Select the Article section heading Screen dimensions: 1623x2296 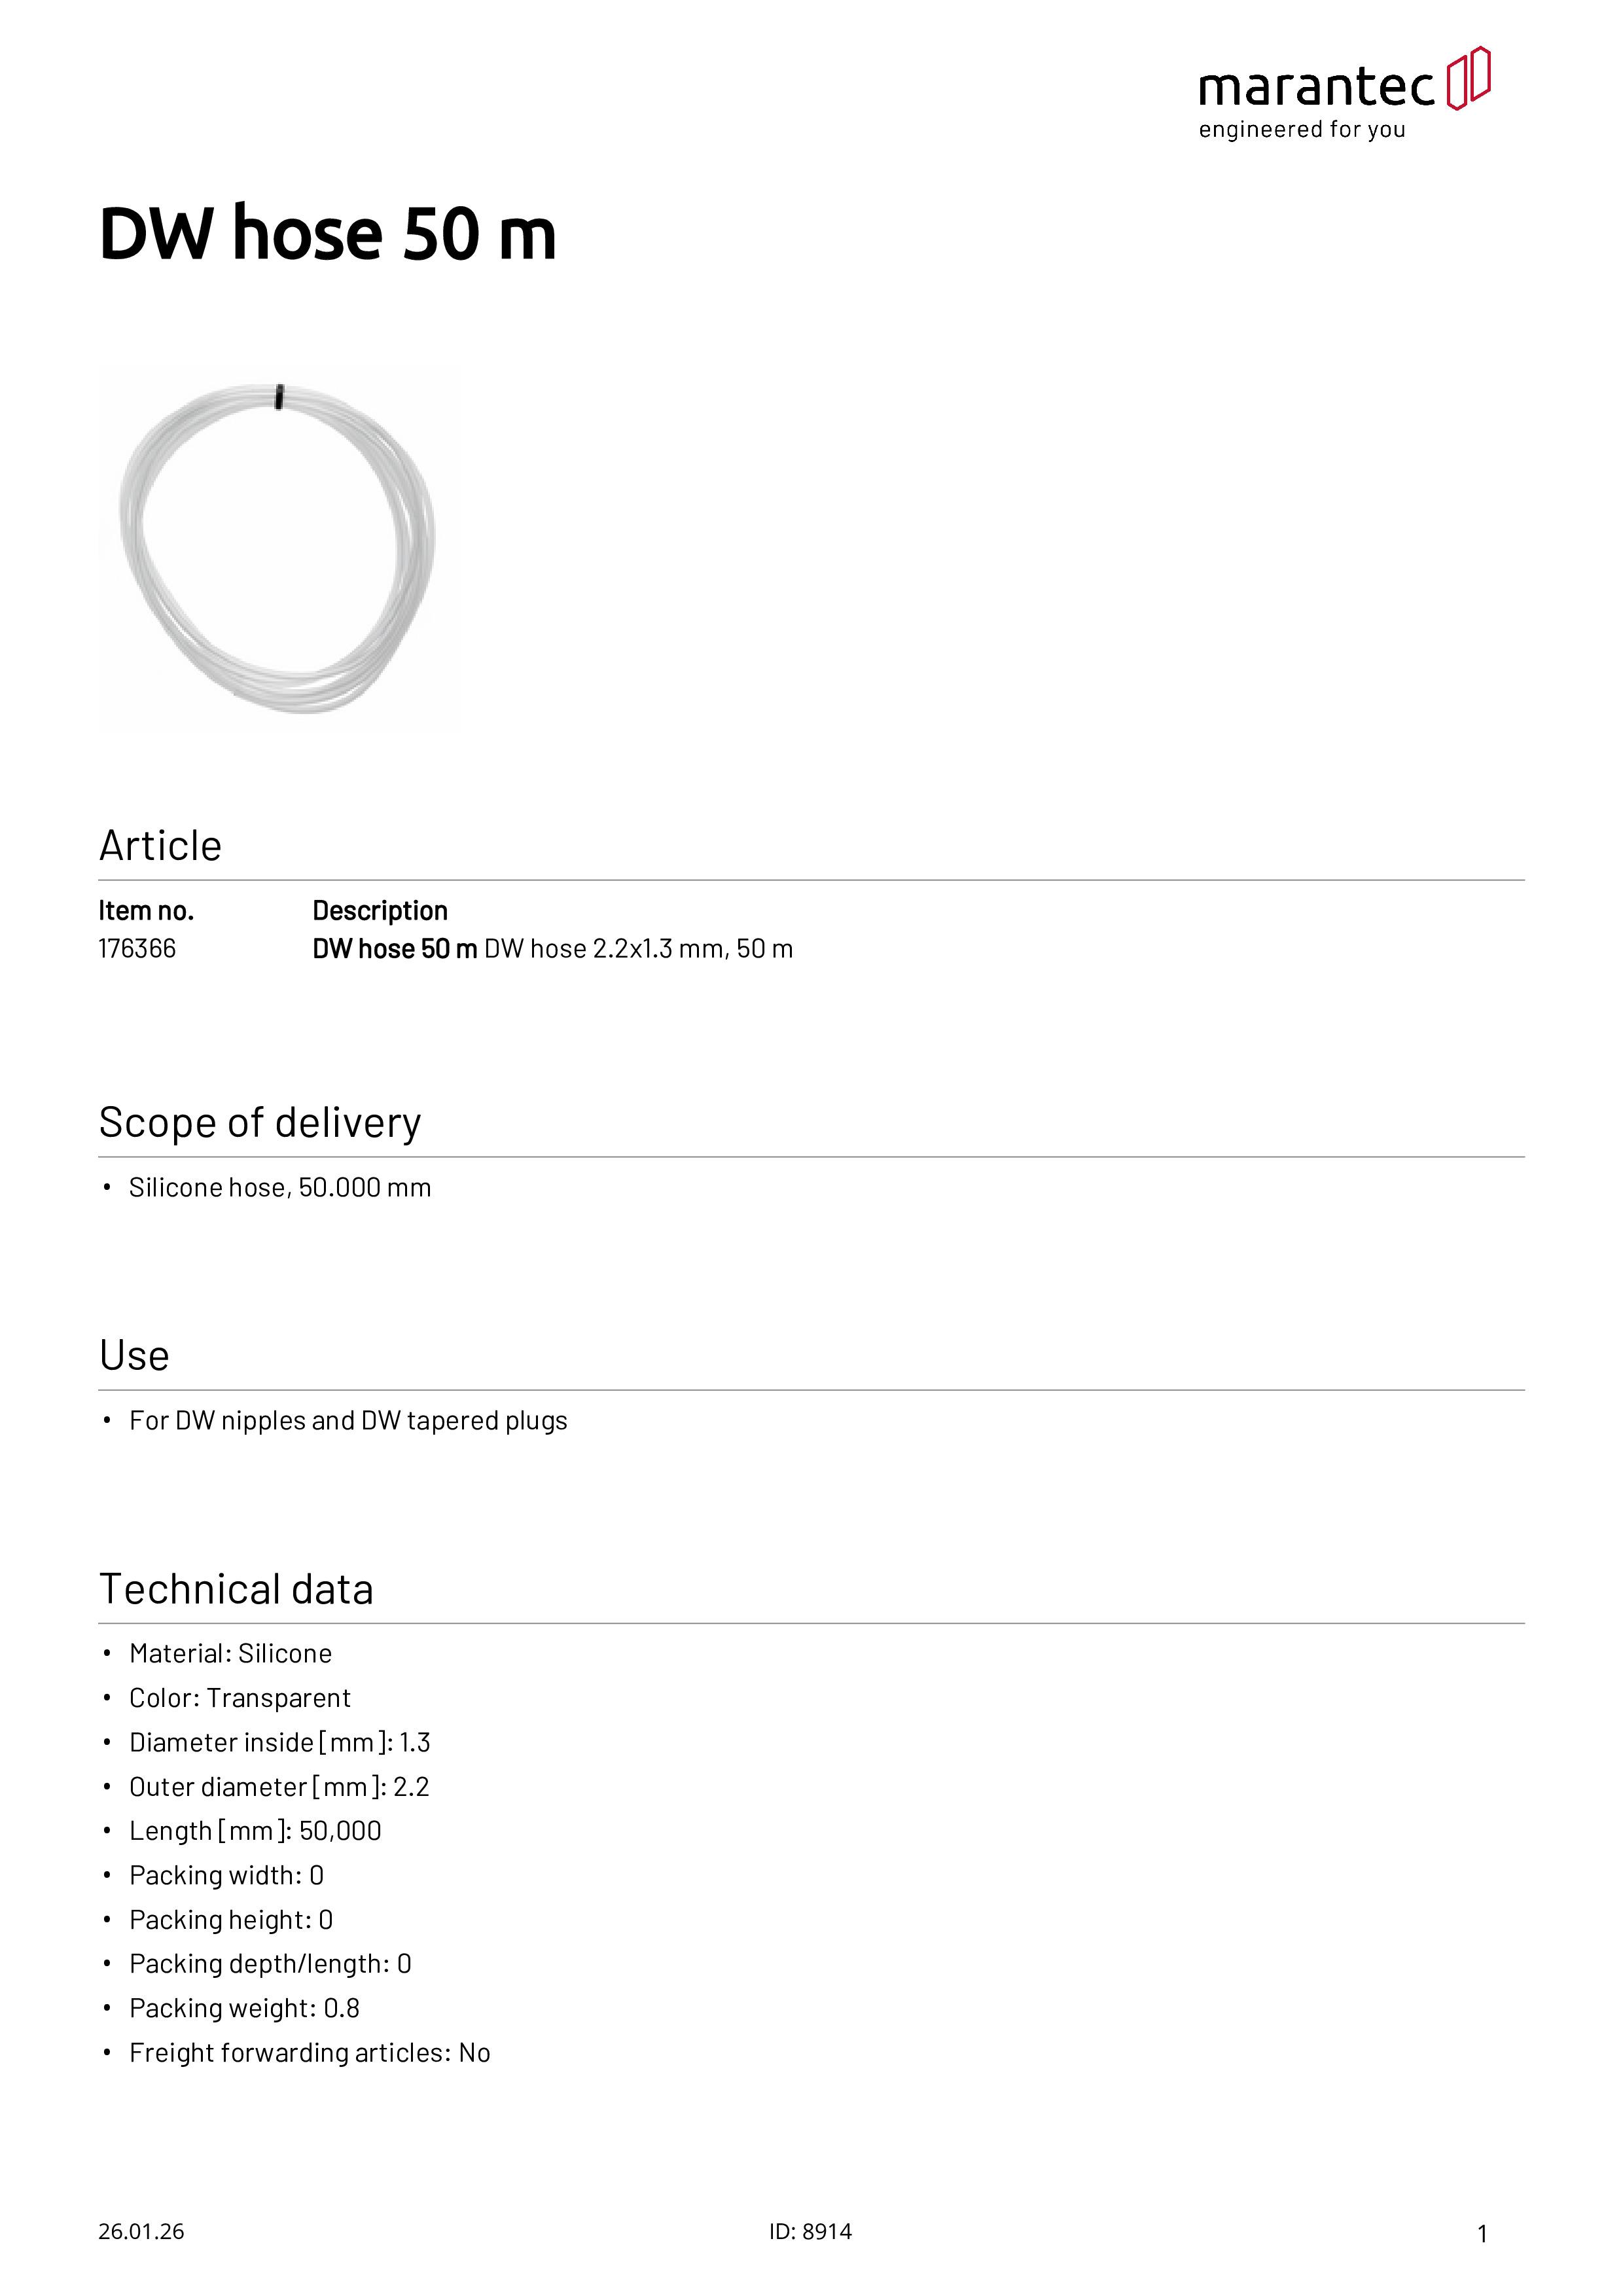pos(160,846)
